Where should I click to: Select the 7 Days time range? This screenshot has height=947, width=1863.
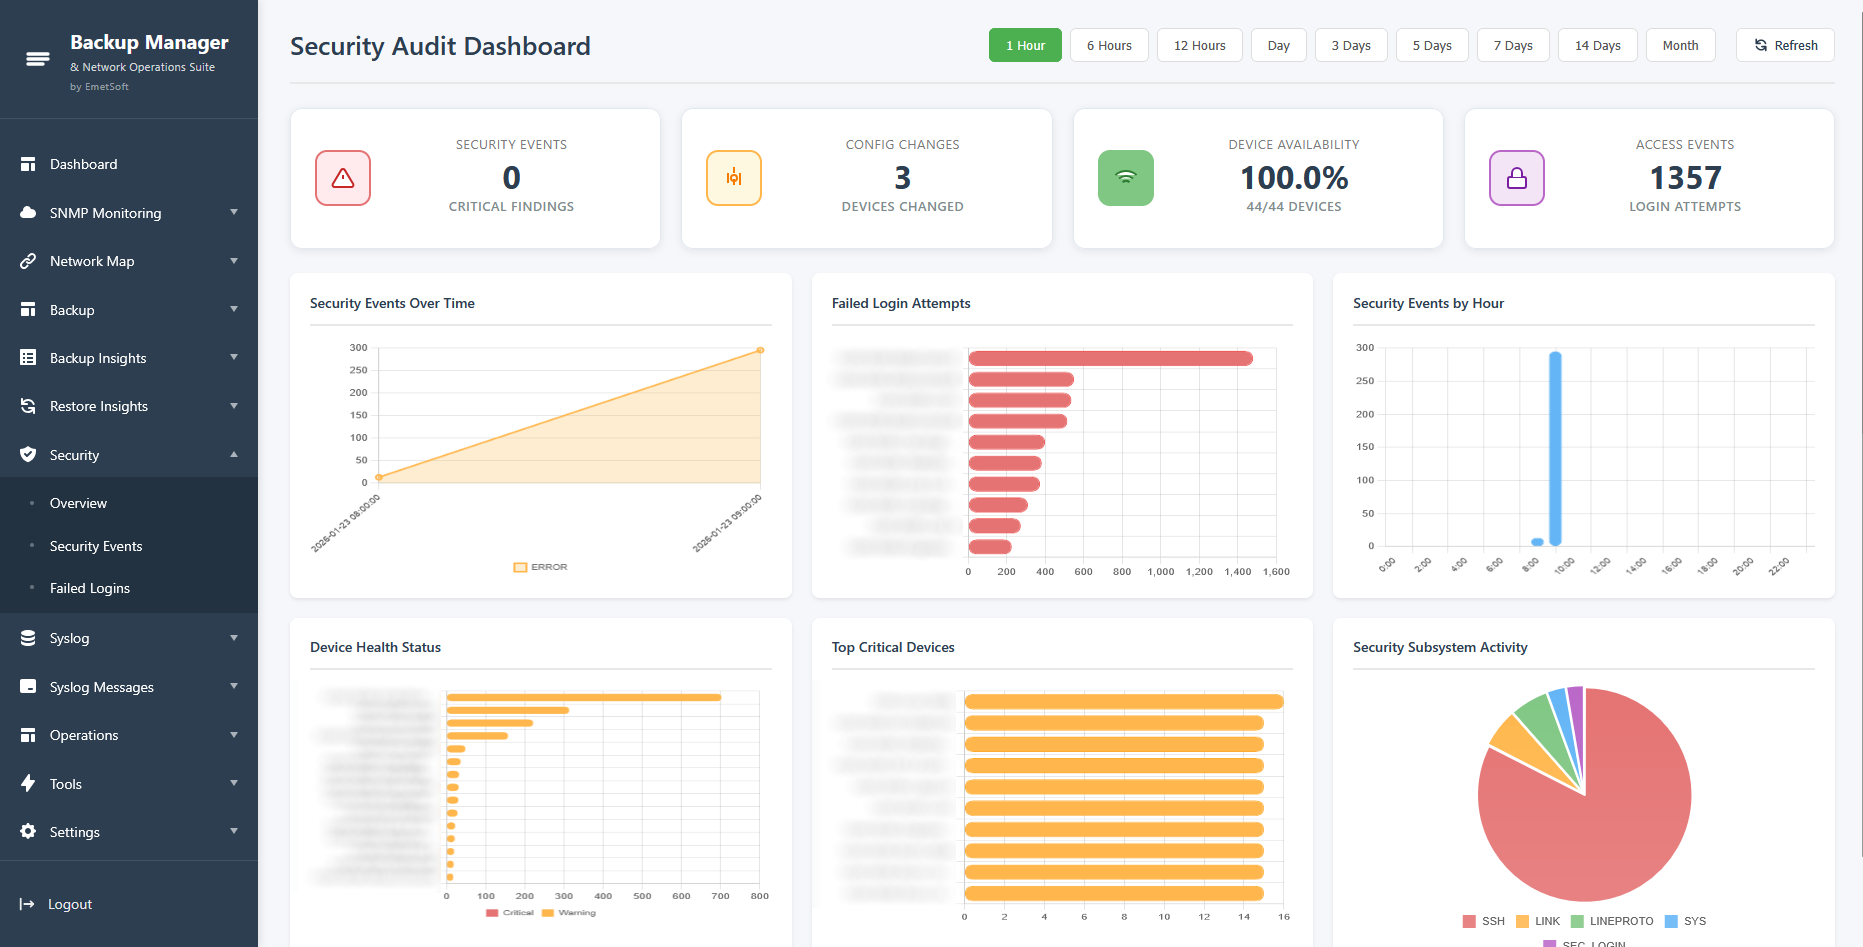pyautogui.click(x=1513, y=45)
